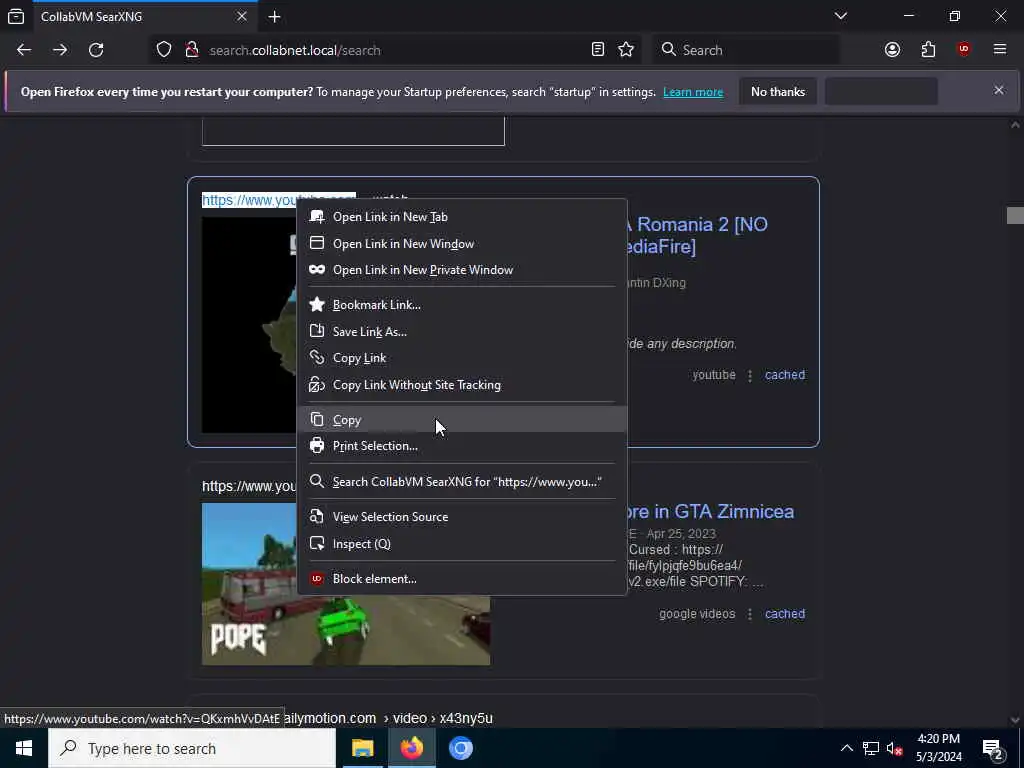Open a new tab with the plus button

274,16
